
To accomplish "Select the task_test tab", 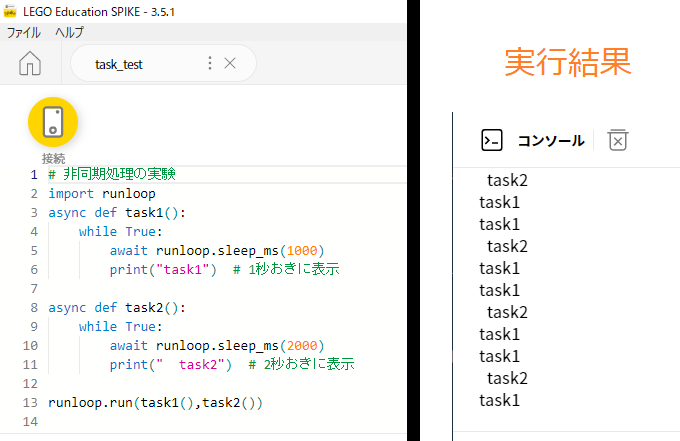I will [x=119, y=64].
